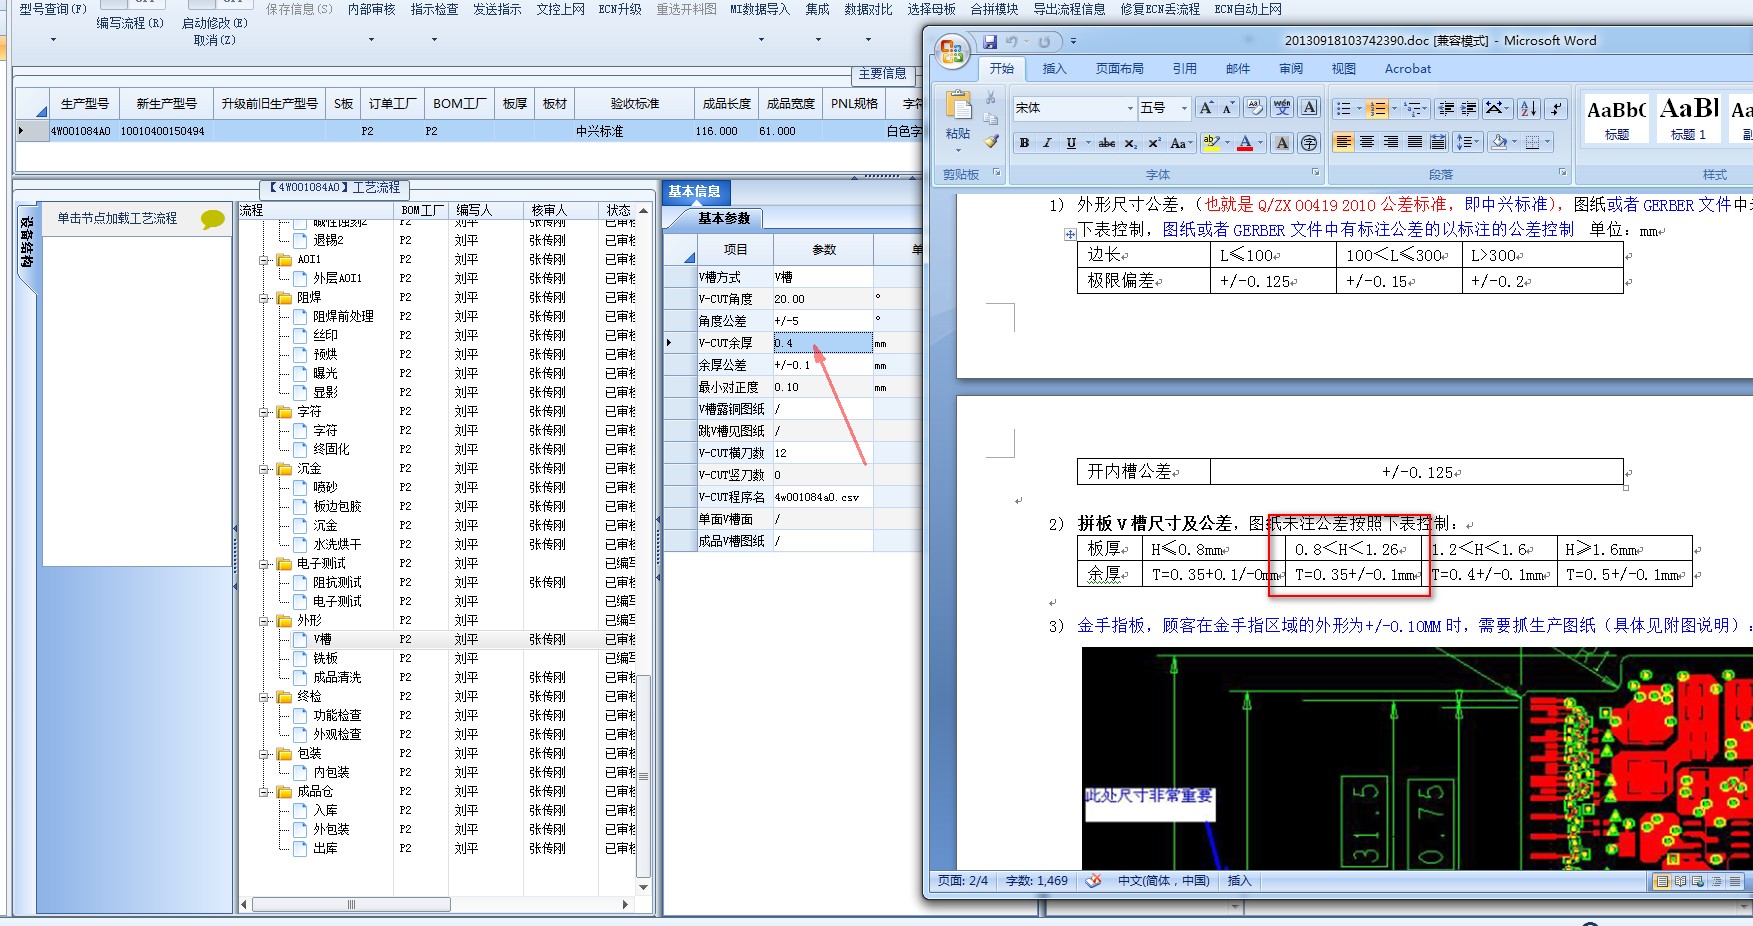Save the Word document via quick access

tap(990, 42)
